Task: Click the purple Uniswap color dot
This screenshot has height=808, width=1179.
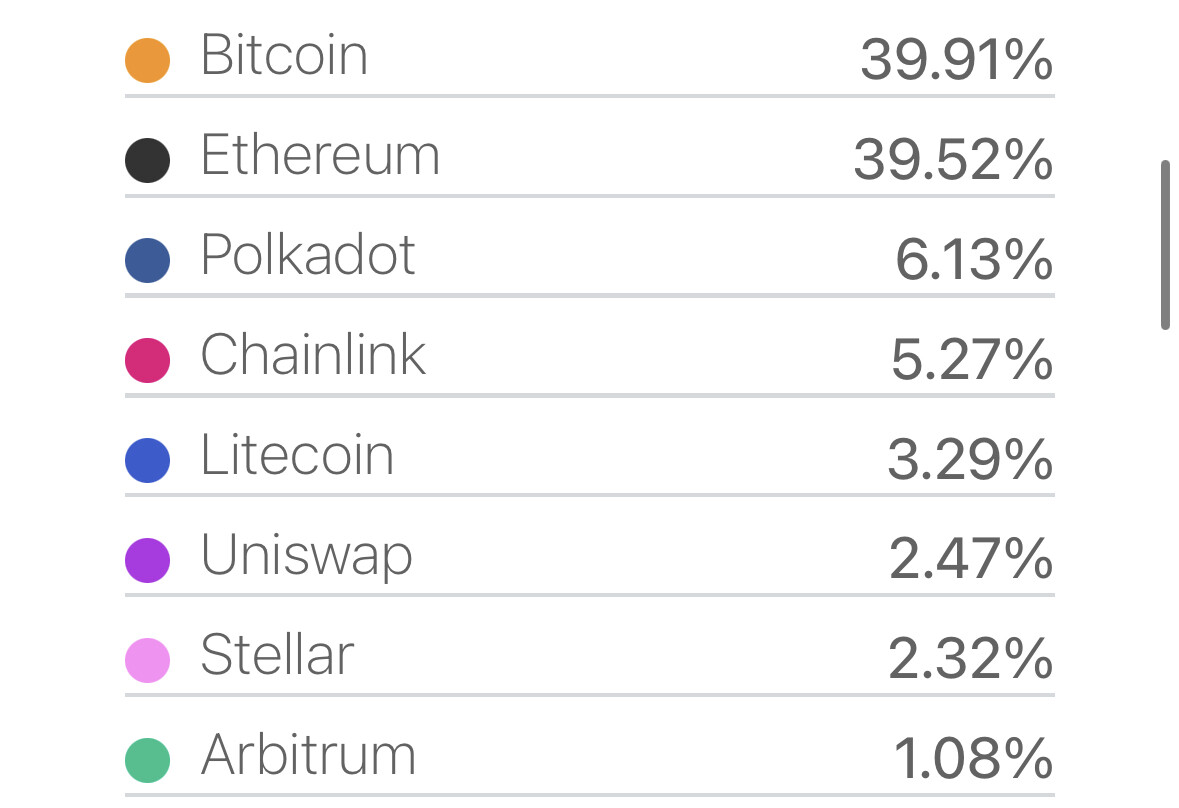Action: point(147,560)
